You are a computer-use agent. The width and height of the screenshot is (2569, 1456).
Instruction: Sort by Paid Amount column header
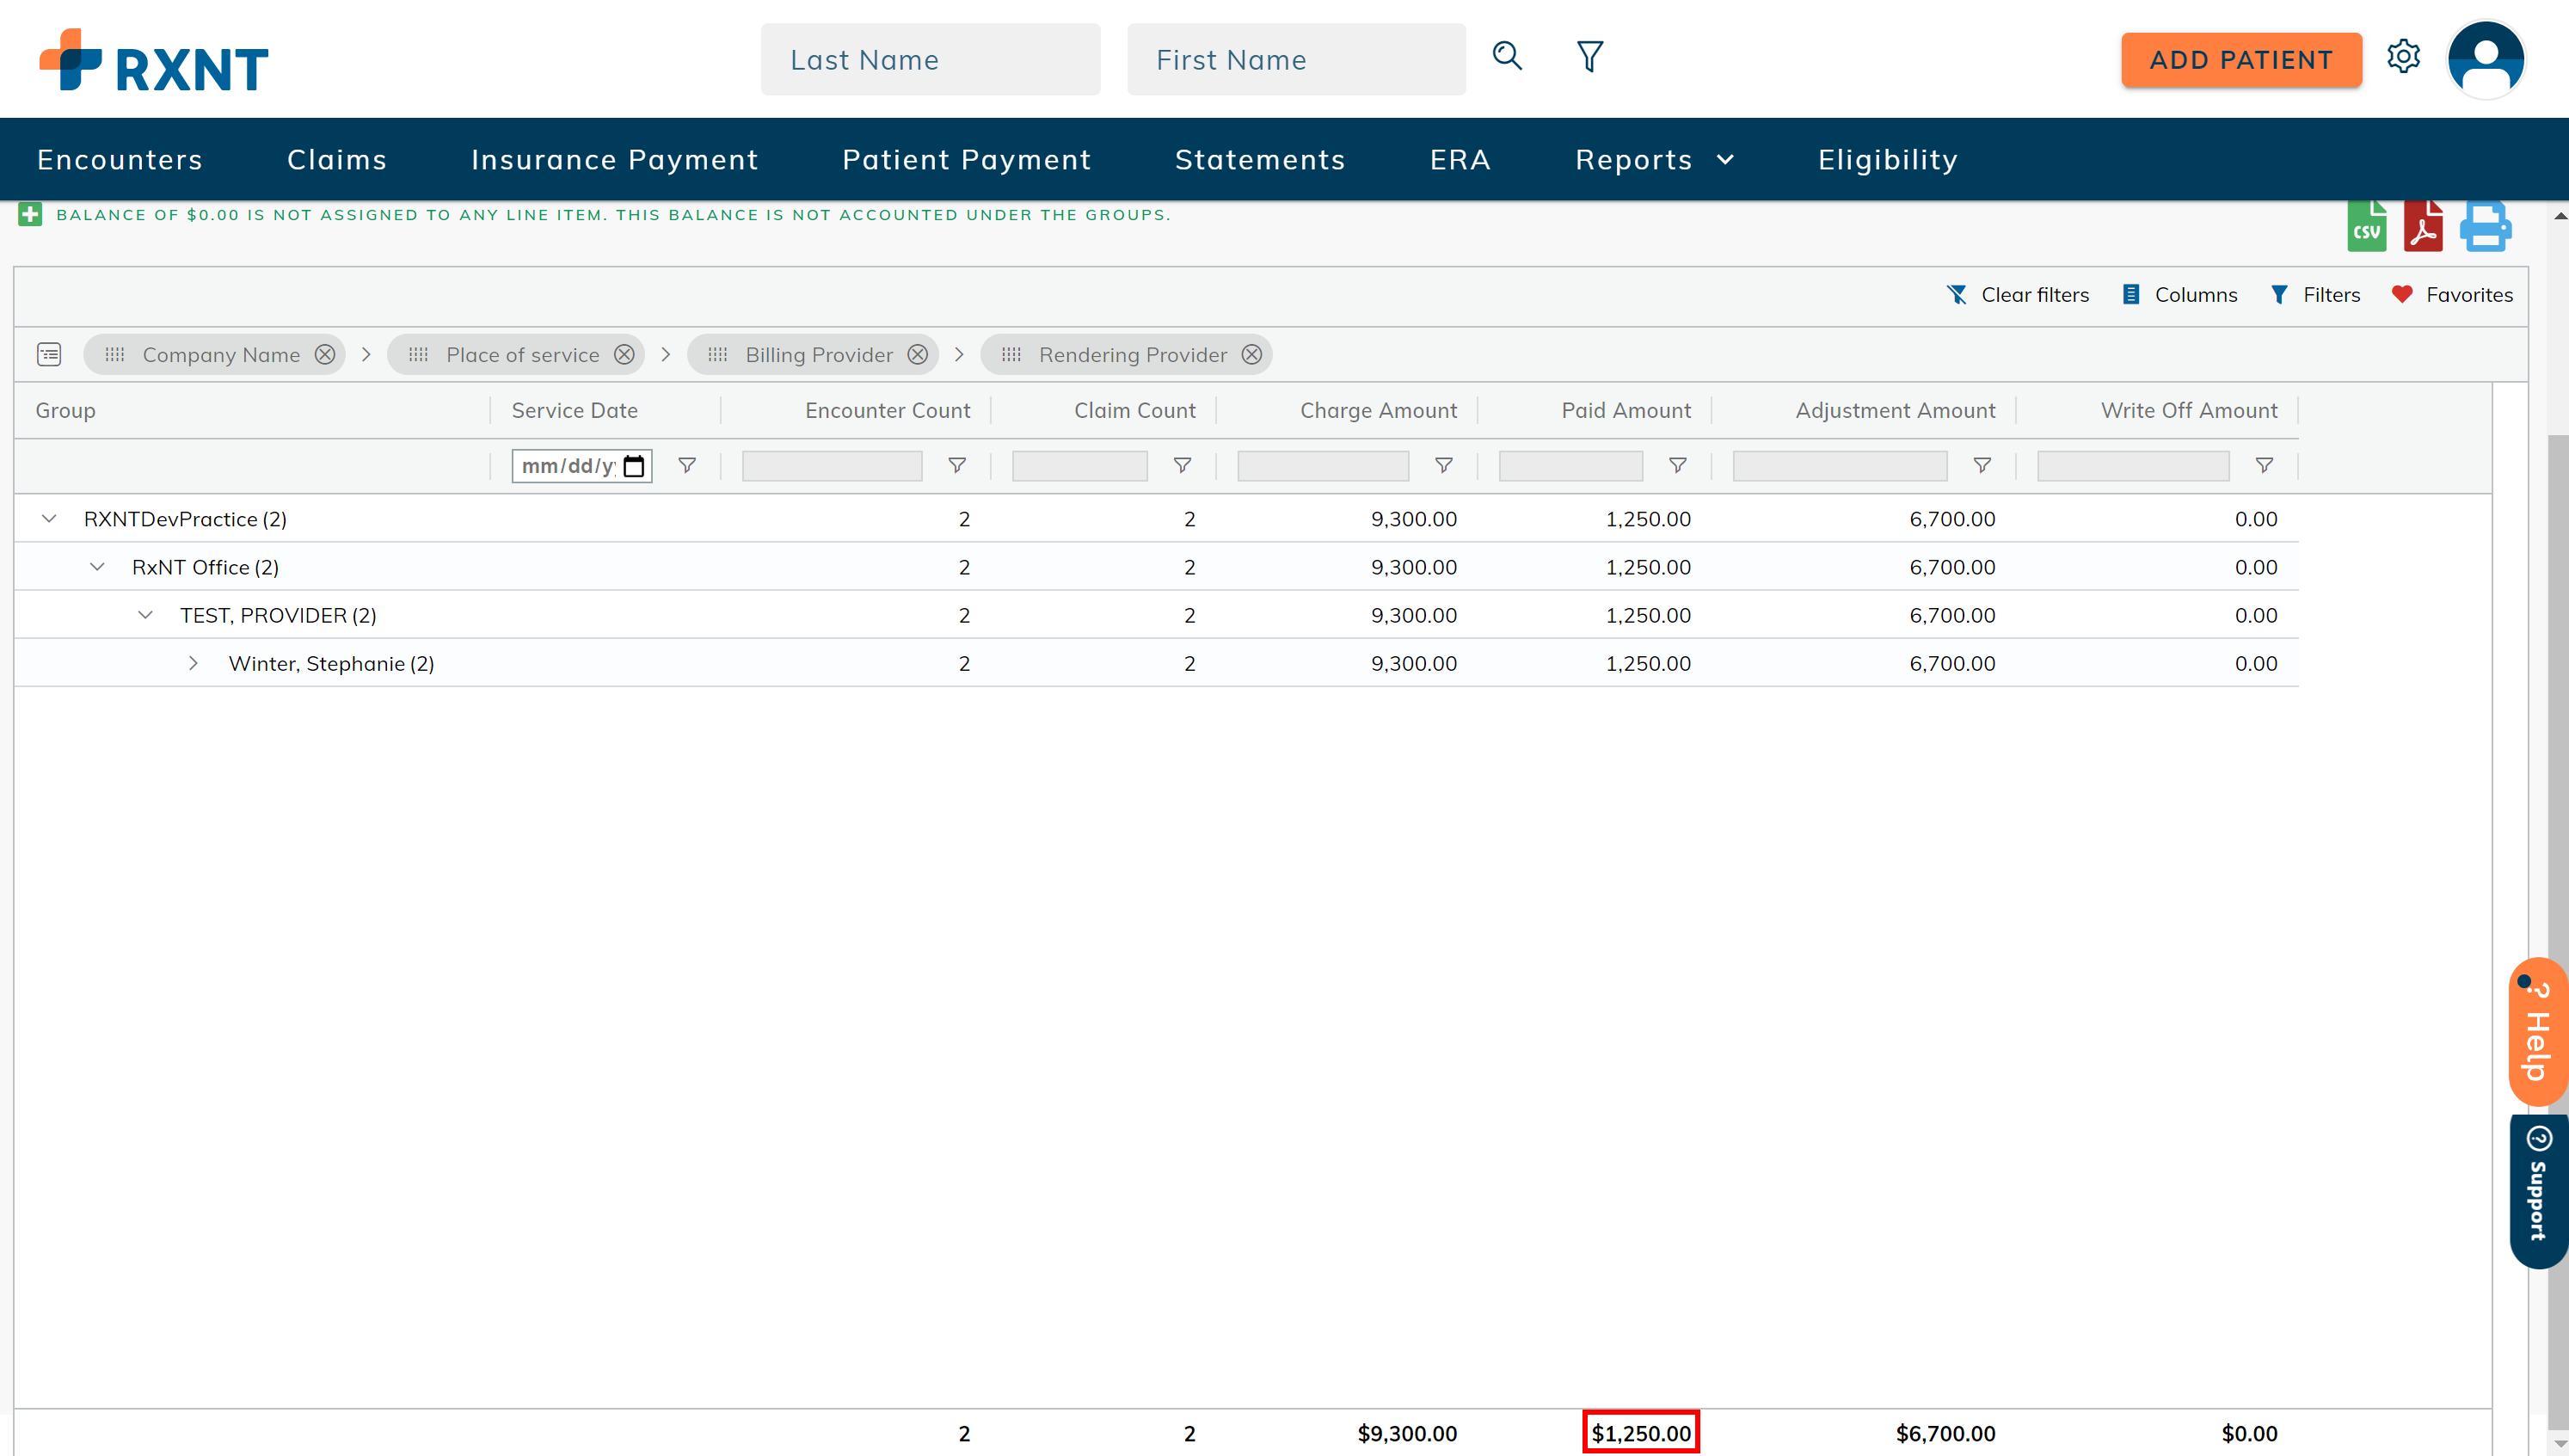pos(1626,410)
